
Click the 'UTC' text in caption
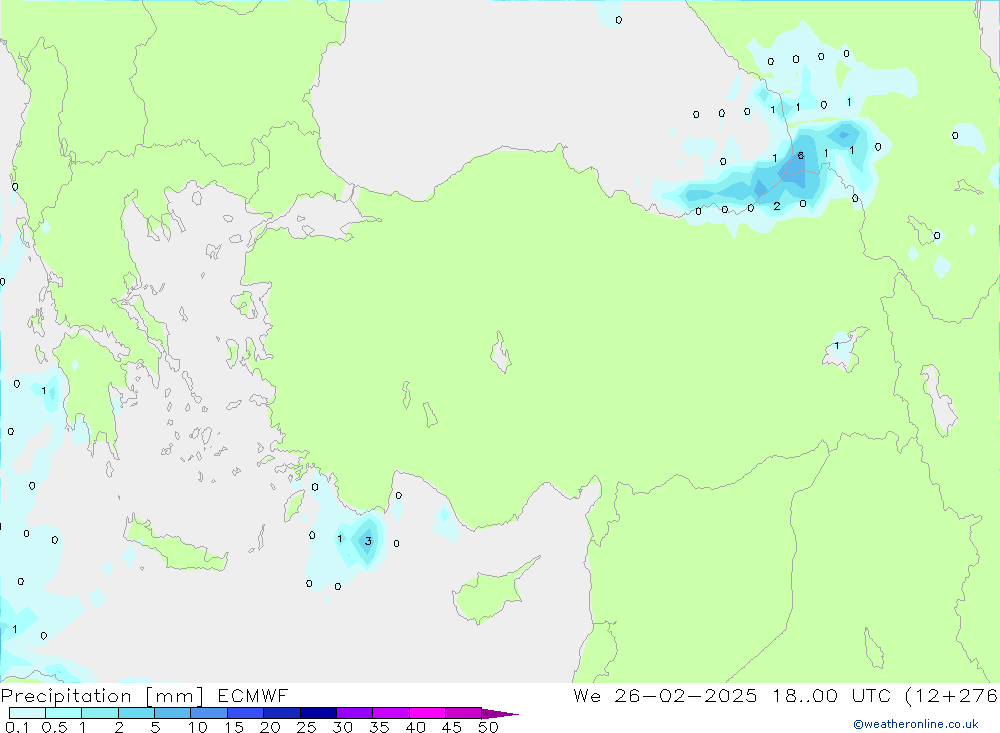(x=871, y=695)
